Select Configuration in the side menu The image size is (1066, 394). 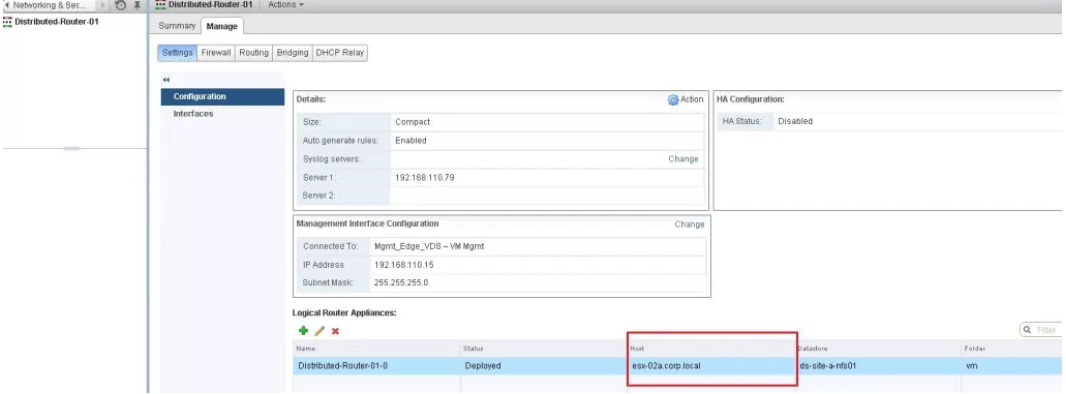(x=222, y=96)
